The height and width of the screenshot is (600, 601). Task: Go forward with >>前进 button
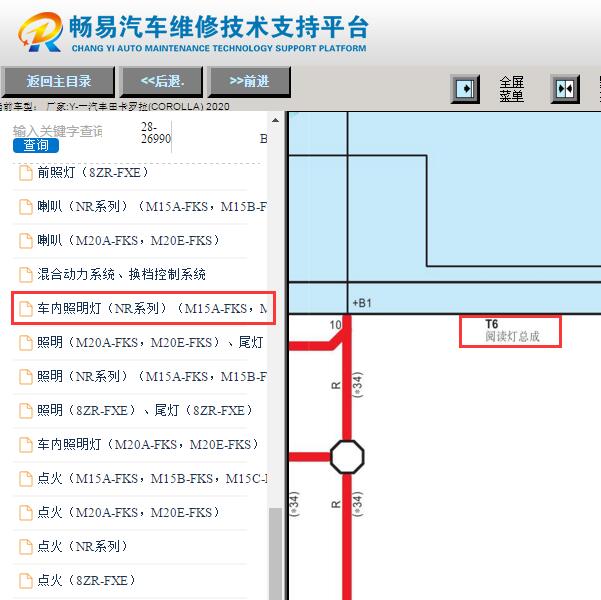pyautogui.click(x=249, y=81)
